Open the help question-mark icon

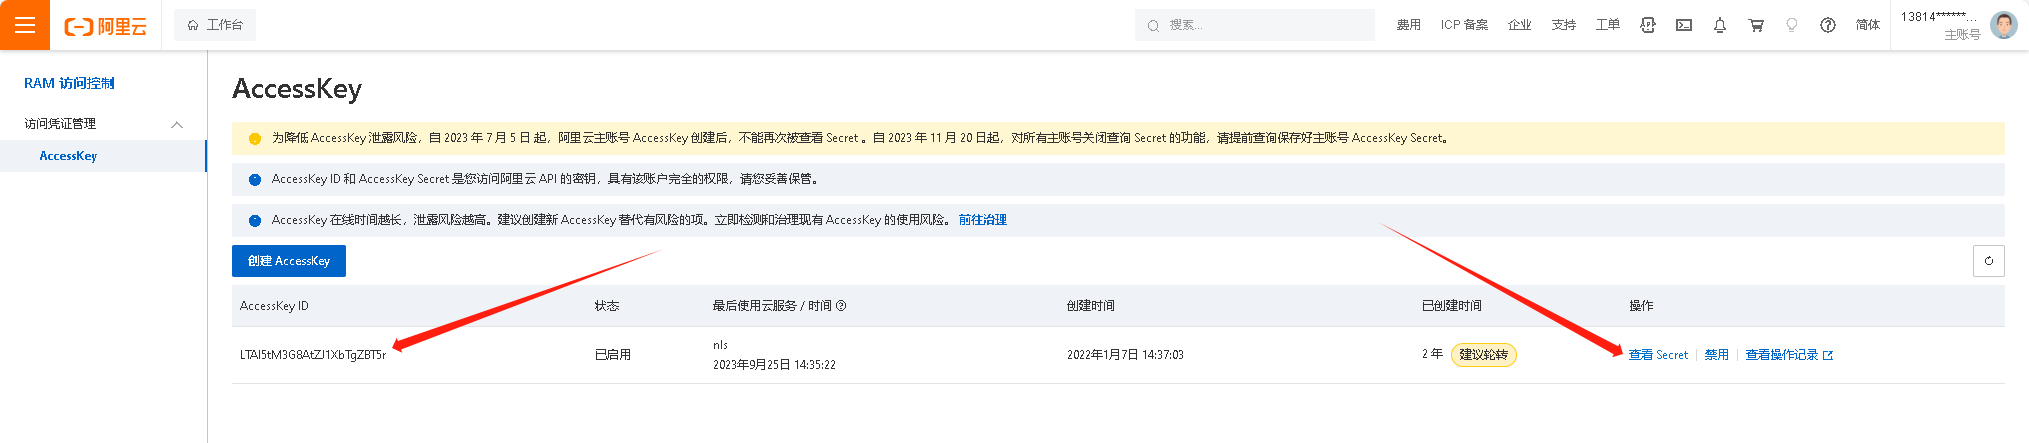click(1828, 25)
